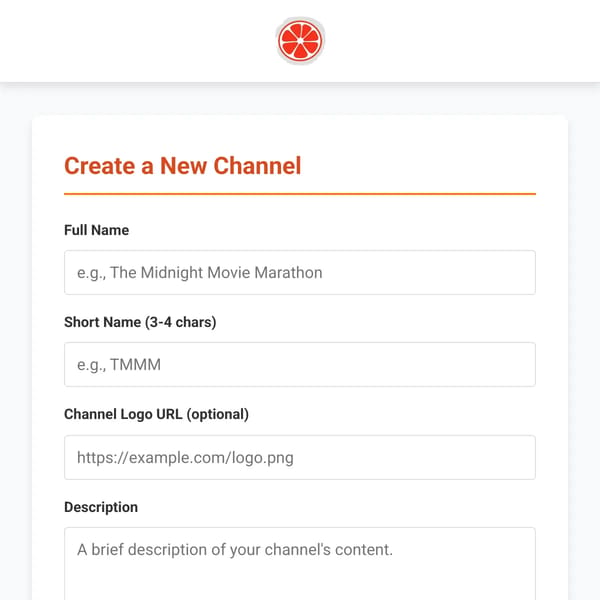This screenshot has width=600, height=600.
Task: Click the 'Create a New Channel' heading
Action: (x=183, y=166)
